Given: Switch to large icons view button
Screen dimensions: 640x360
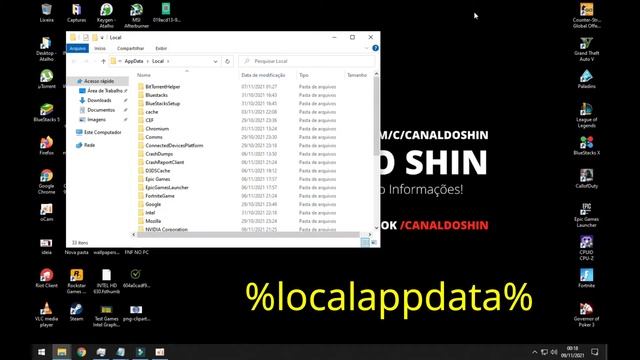Looking at the screenshot, I should pos(373,242).
